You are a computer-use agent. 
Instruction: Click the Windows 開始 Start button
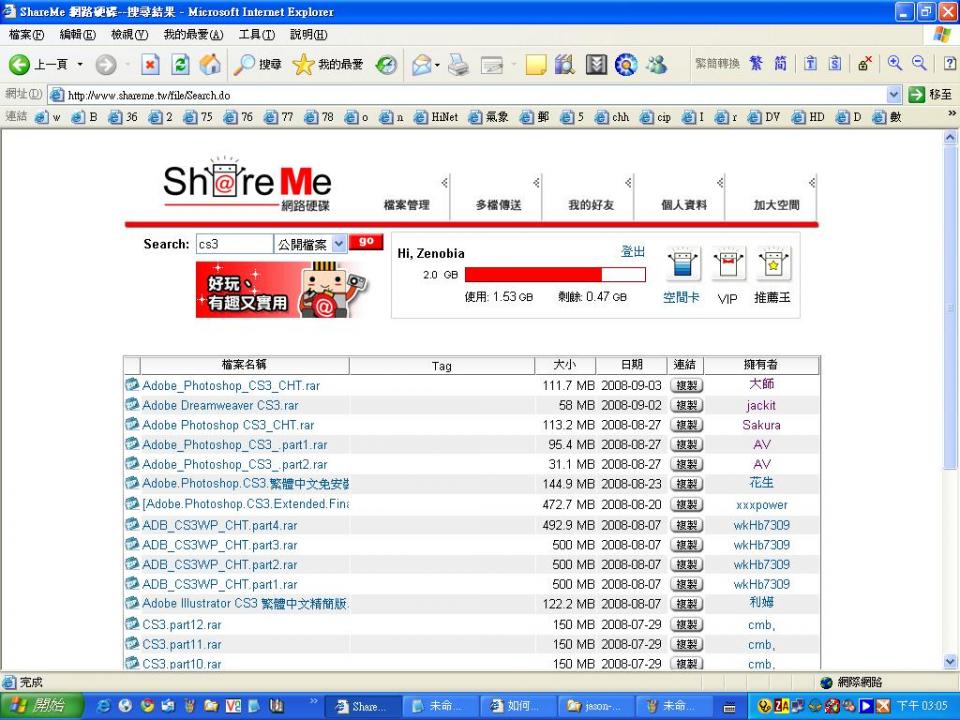(x=40, y=706)
